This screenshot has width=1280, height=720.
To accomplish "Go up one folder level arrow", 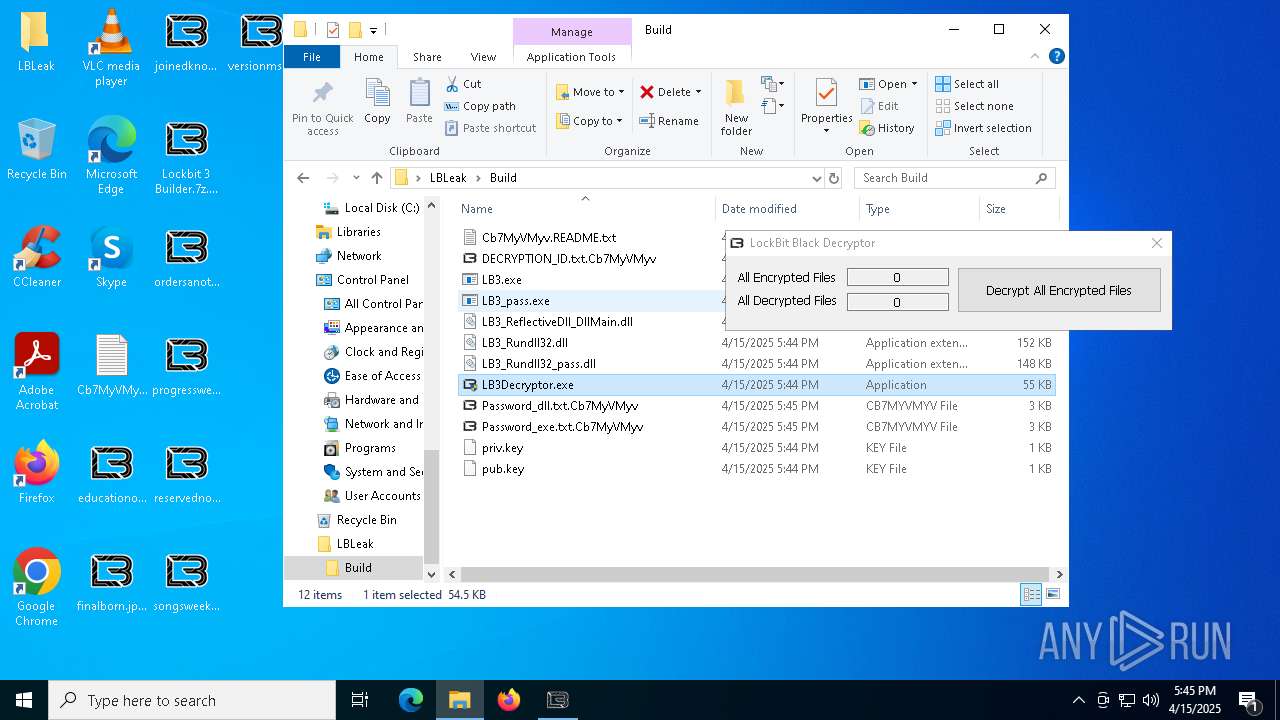I will pyautogui.click(x=376, y=178).
